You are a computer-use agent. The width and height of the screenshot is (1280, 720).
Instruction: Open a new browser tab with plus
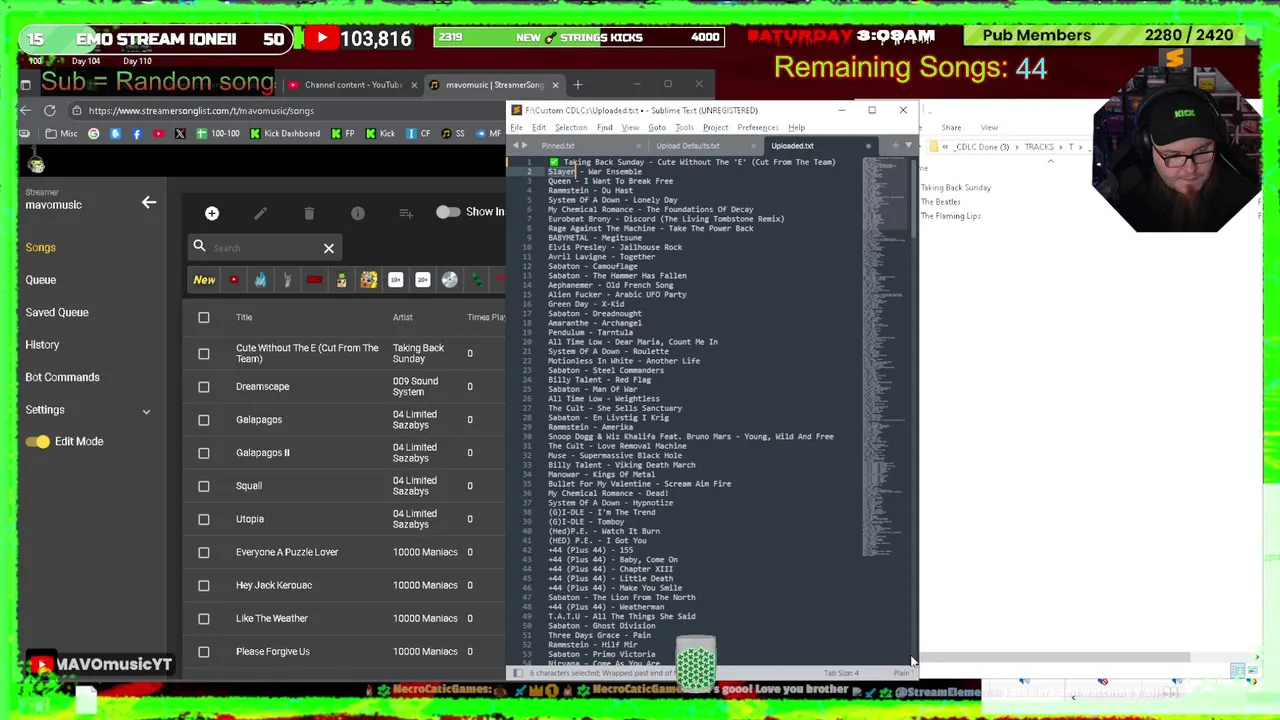pos(577,85)
